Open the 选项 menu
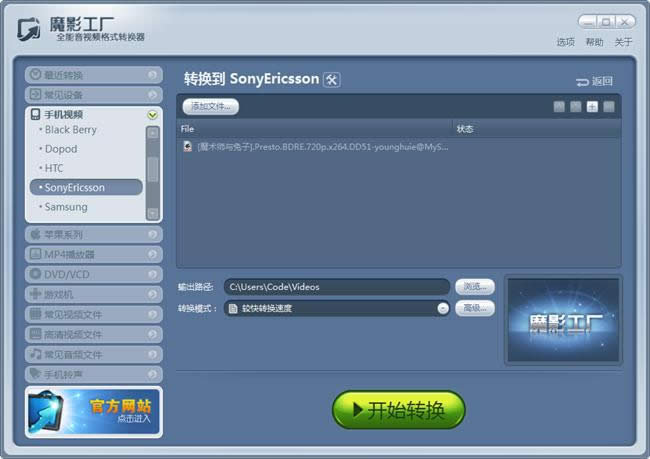Viewport: 650px width, 459px height. [566, 42]
